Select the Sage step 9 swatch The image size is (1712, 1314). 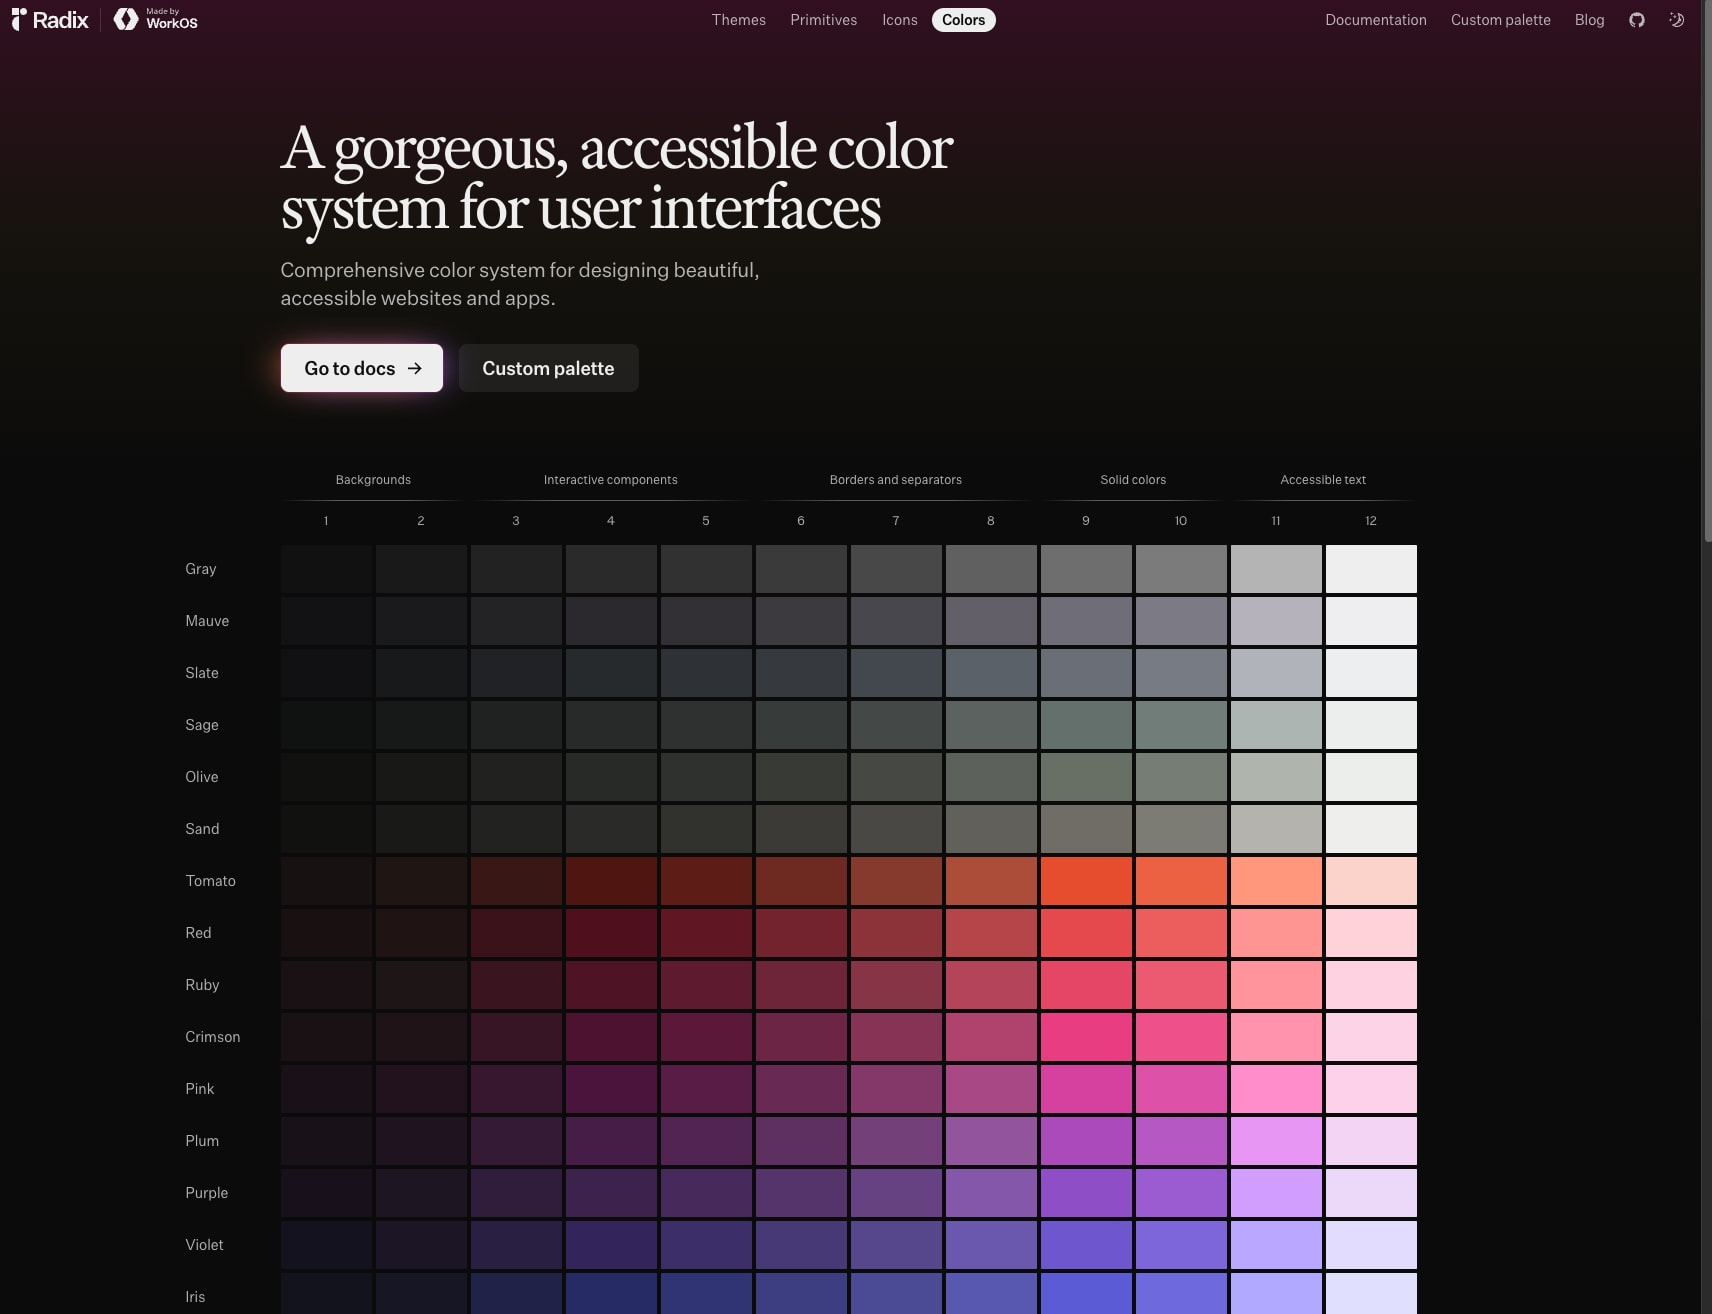[1086, 725]
